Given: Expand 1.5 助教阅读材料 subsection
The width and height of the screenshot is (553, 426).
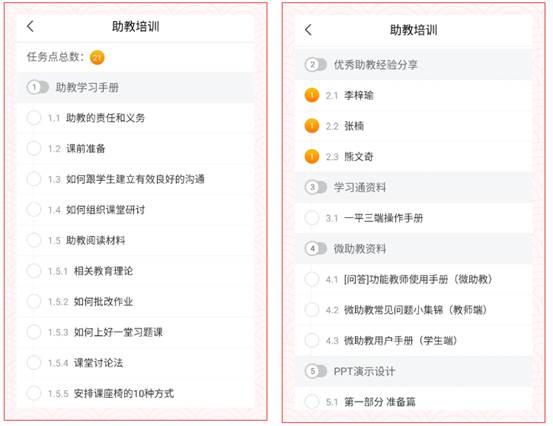Looking at the screenshot, I should click(x=136, y=240).
